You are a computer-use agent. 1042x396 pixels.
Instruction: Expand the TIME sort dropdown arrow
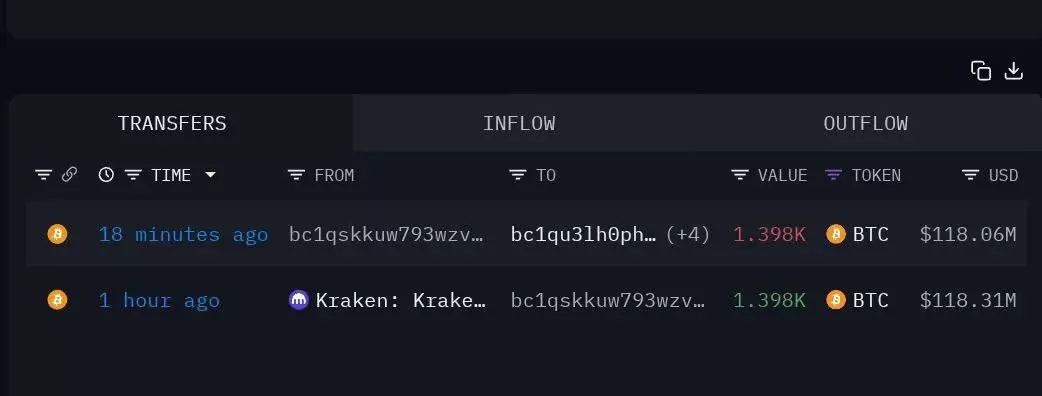(x=210, y=175)
